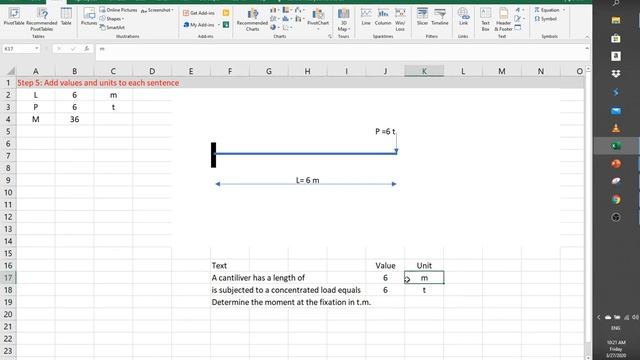Click the vertical scrollbar up arrow
Viewport: 640px width, 360px height.
point(588,69)
